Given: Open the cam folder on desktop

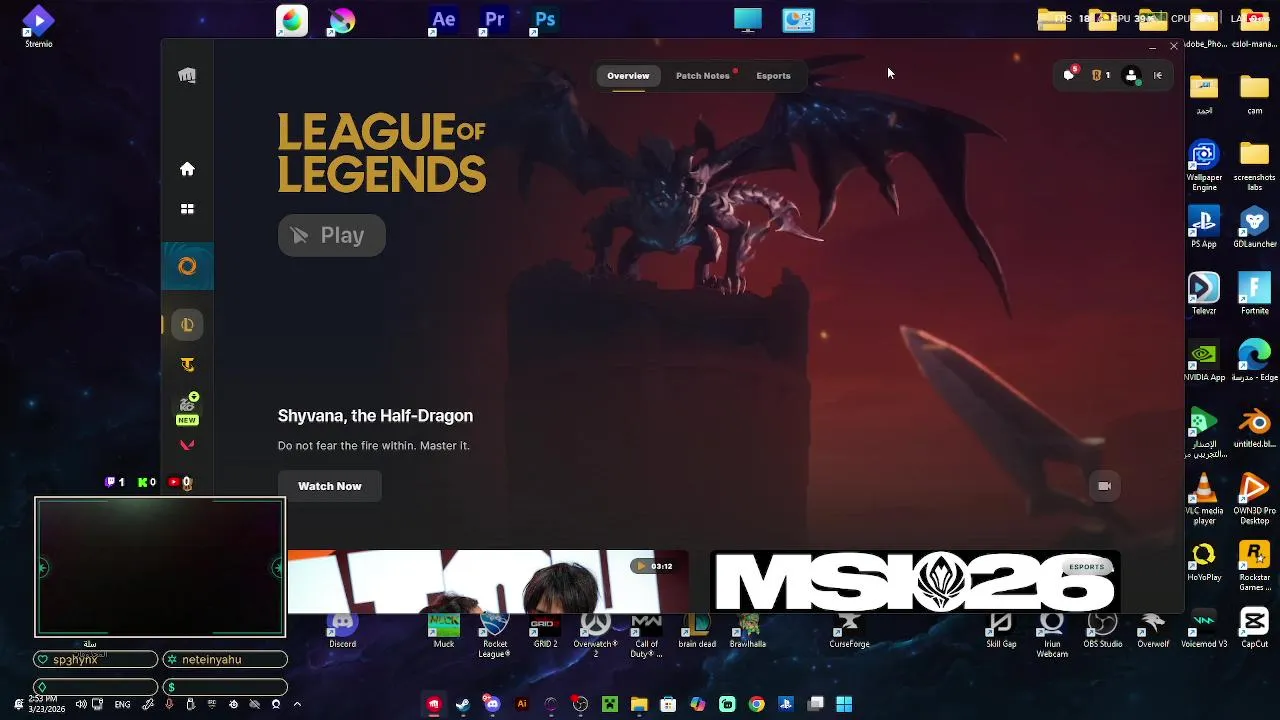Looking at the screenshot, I should click(1254, 94).
